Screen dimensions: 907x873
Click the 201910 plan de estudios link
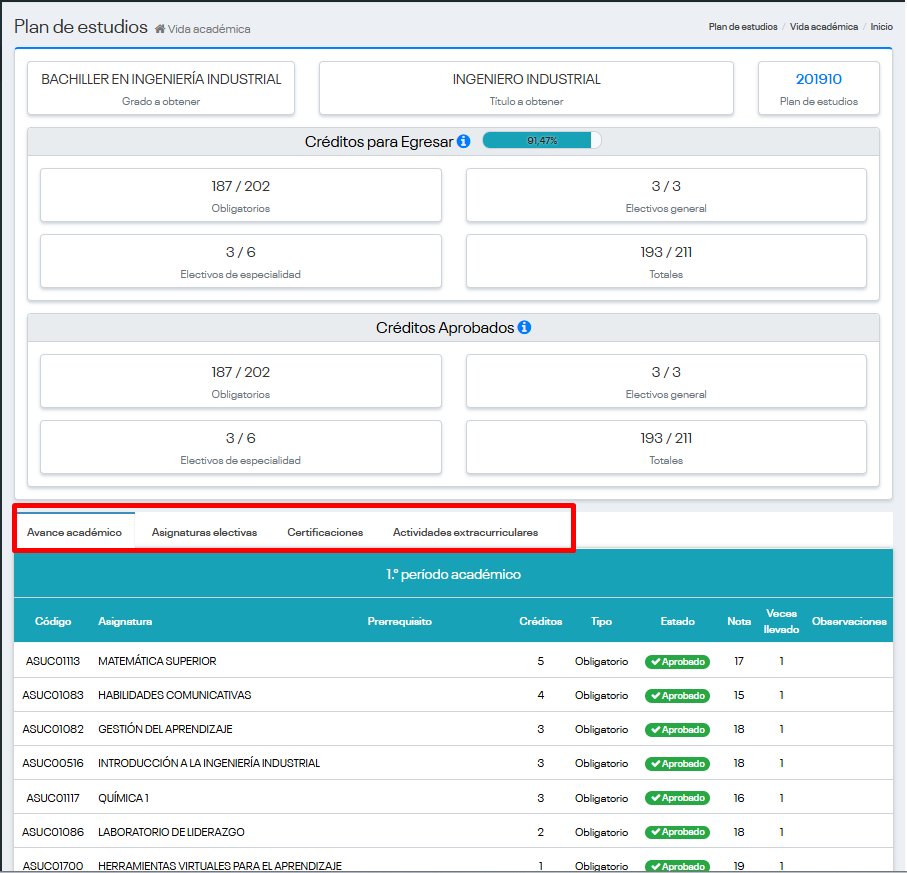818,79
